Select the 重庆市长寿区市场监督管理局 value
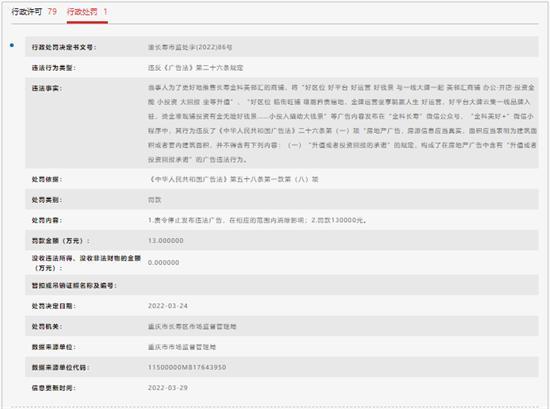 point(192,327)
